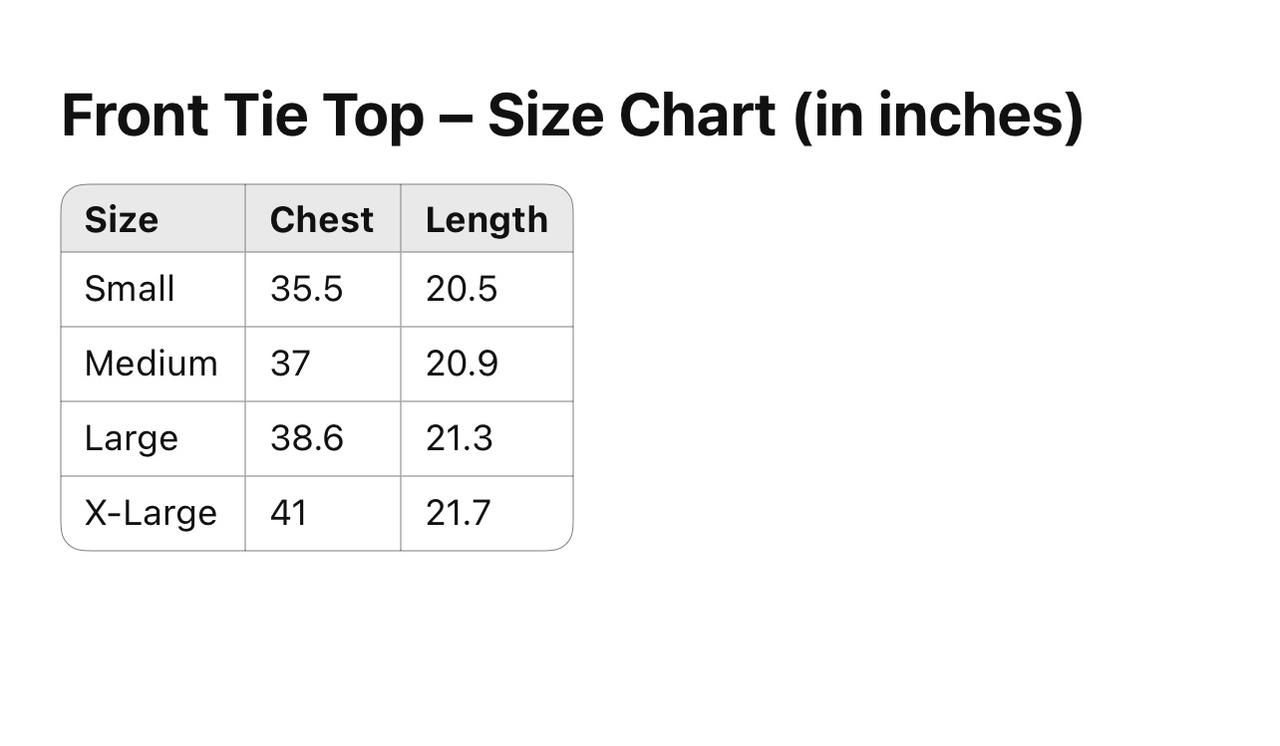The image size is (1280, 746).
Task: Select the Medium chest value 37
Action: (x=290, y=364)
